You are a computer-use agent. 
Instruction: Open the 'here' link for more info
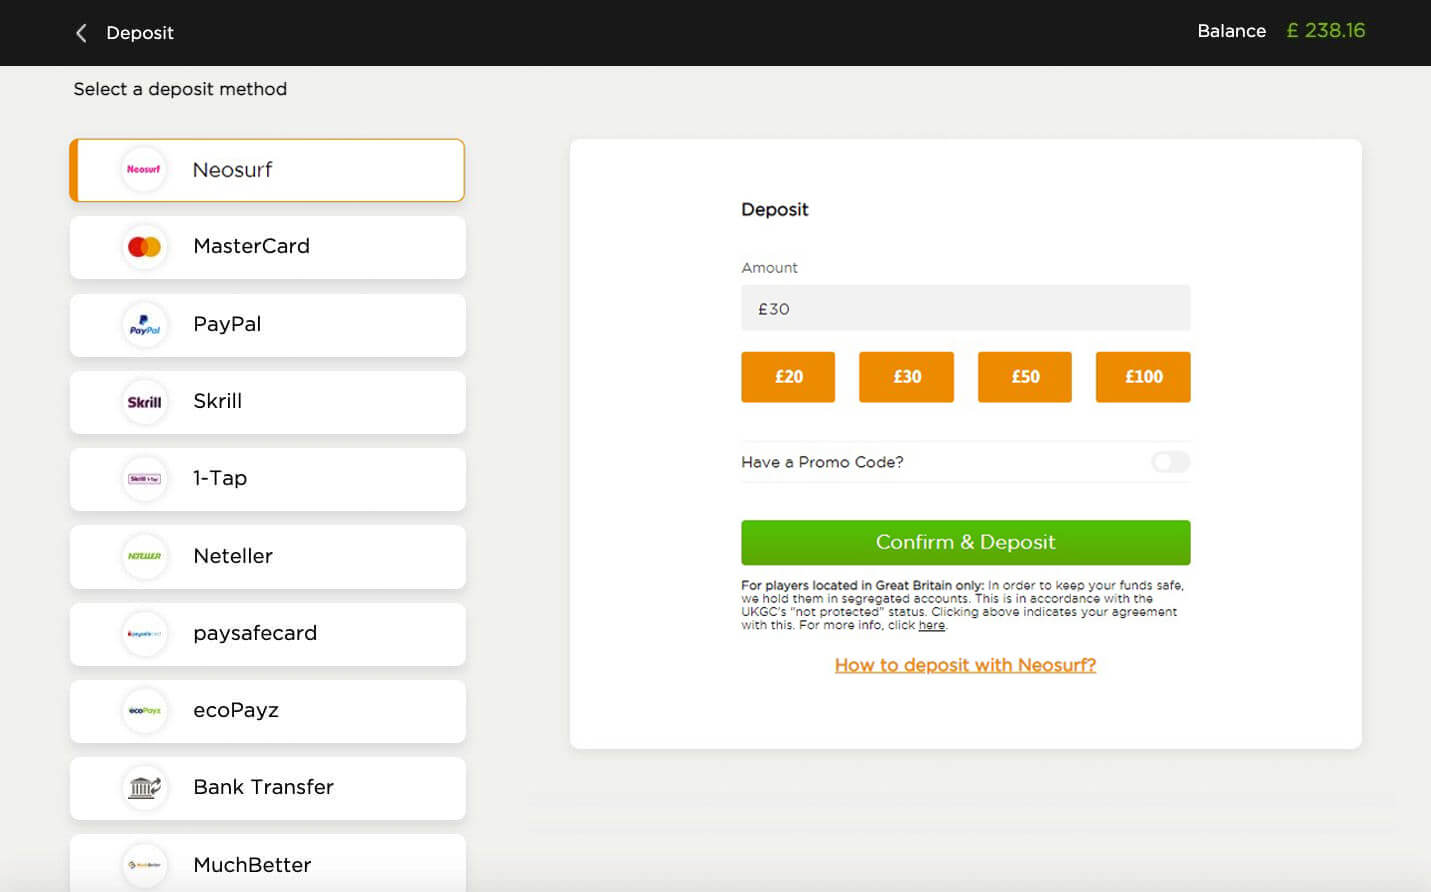pos(931,625)
